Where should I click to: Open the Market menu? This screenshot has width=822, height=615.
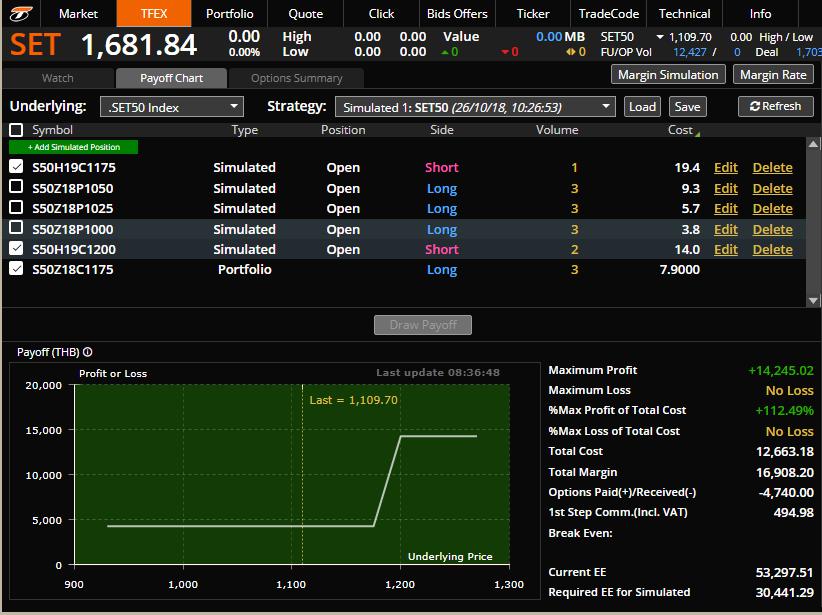(78, 14)
